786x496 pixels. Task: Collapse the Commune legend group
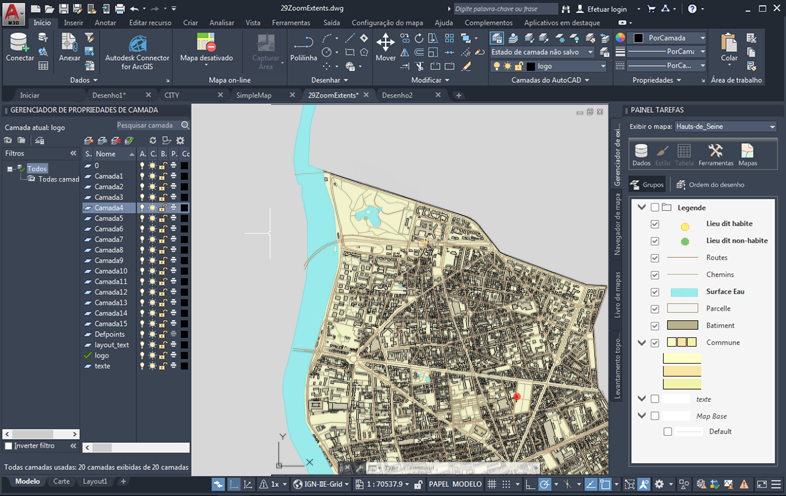[641, 343]
